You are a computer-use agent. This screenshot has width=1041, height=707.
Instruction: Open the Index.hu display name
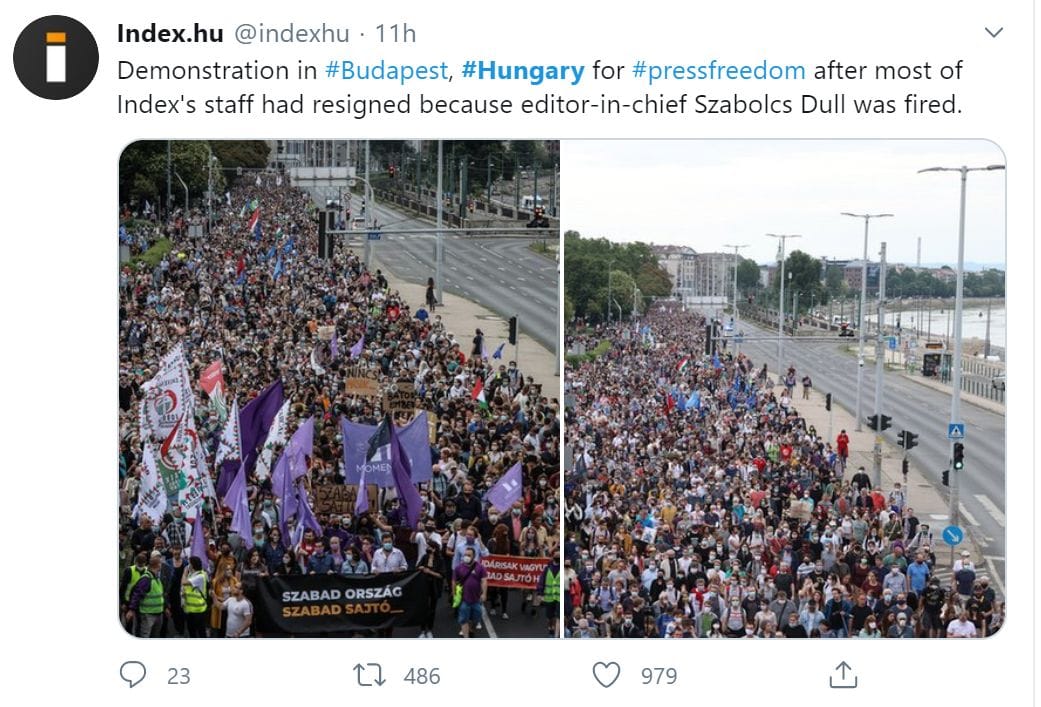170,33
